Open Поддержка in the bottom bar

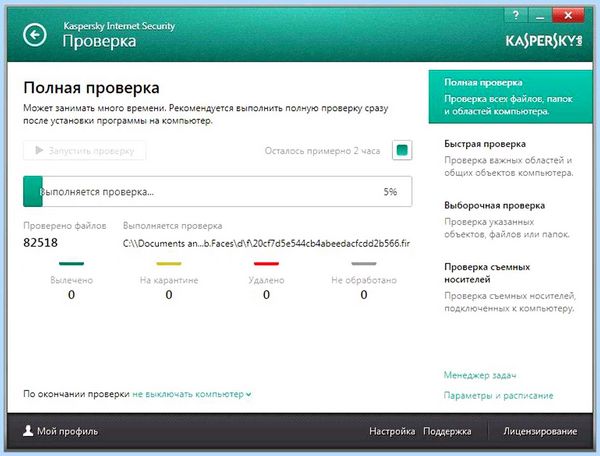pyautogui.click(x=447, y=431)
